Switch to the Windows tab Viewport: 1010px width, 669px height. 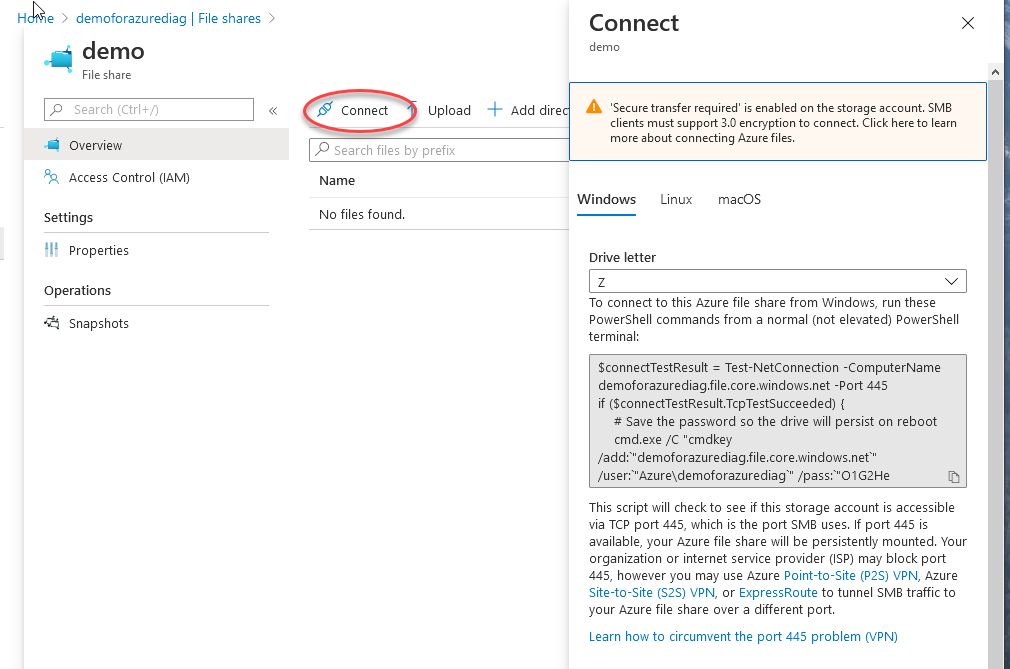pyautogui.click(x=606, y=200)
